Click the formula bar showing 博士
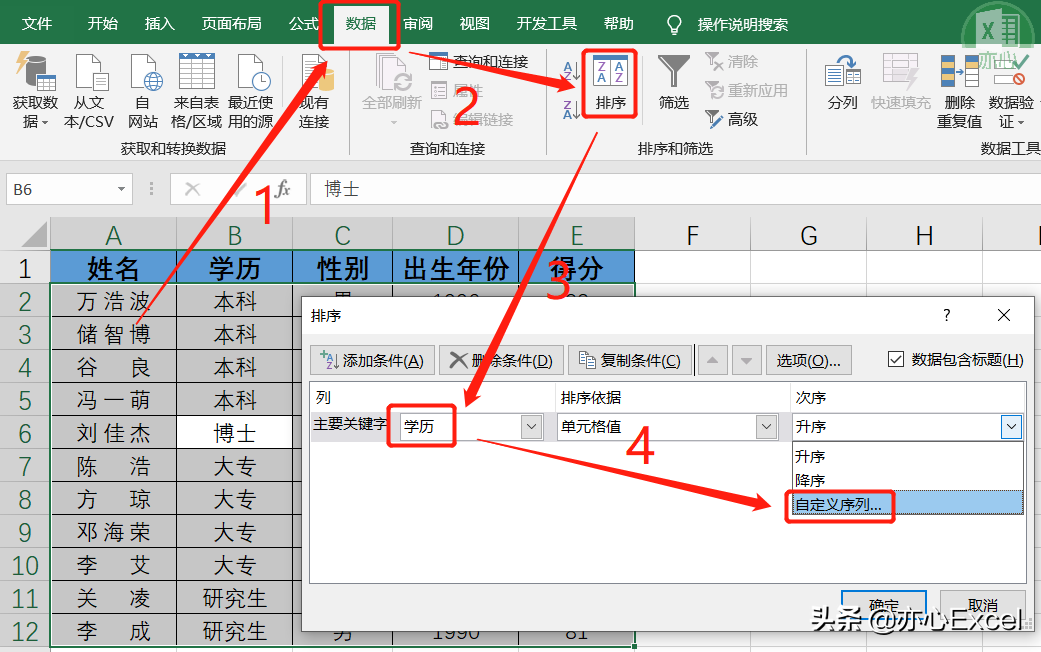1041x652 pixels. [x=675, y=189]
